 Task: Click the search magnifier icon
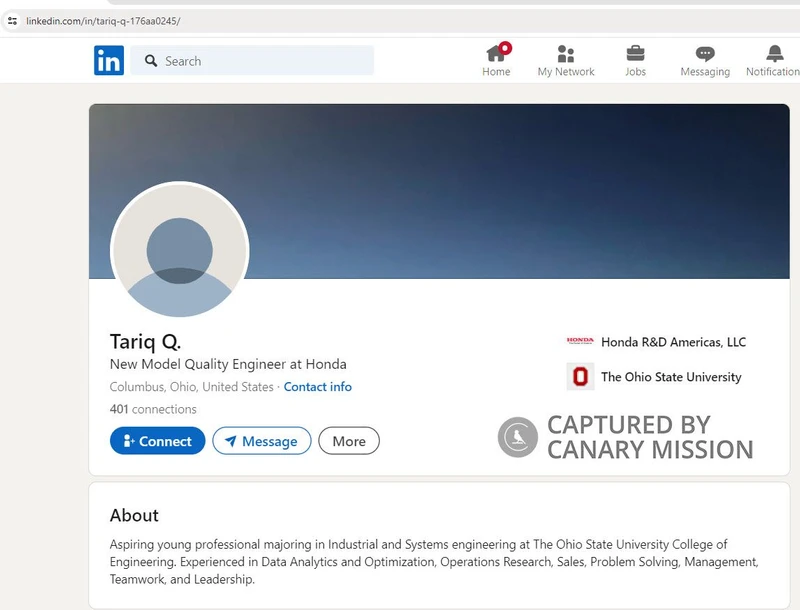click(x=150, y=61)
